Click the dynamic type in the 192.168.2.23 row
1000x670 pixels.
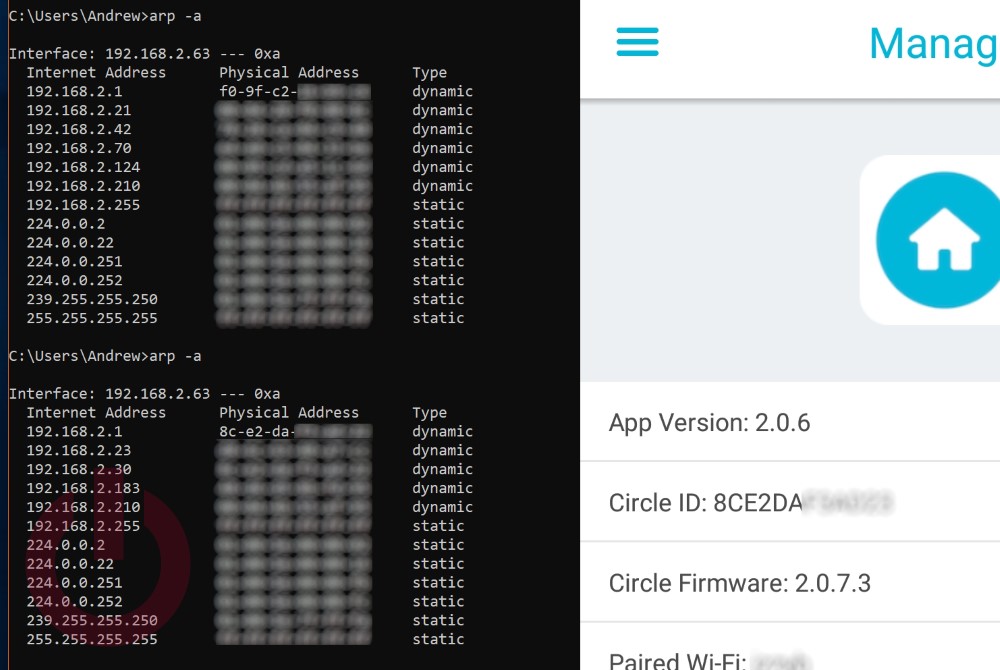442,450
